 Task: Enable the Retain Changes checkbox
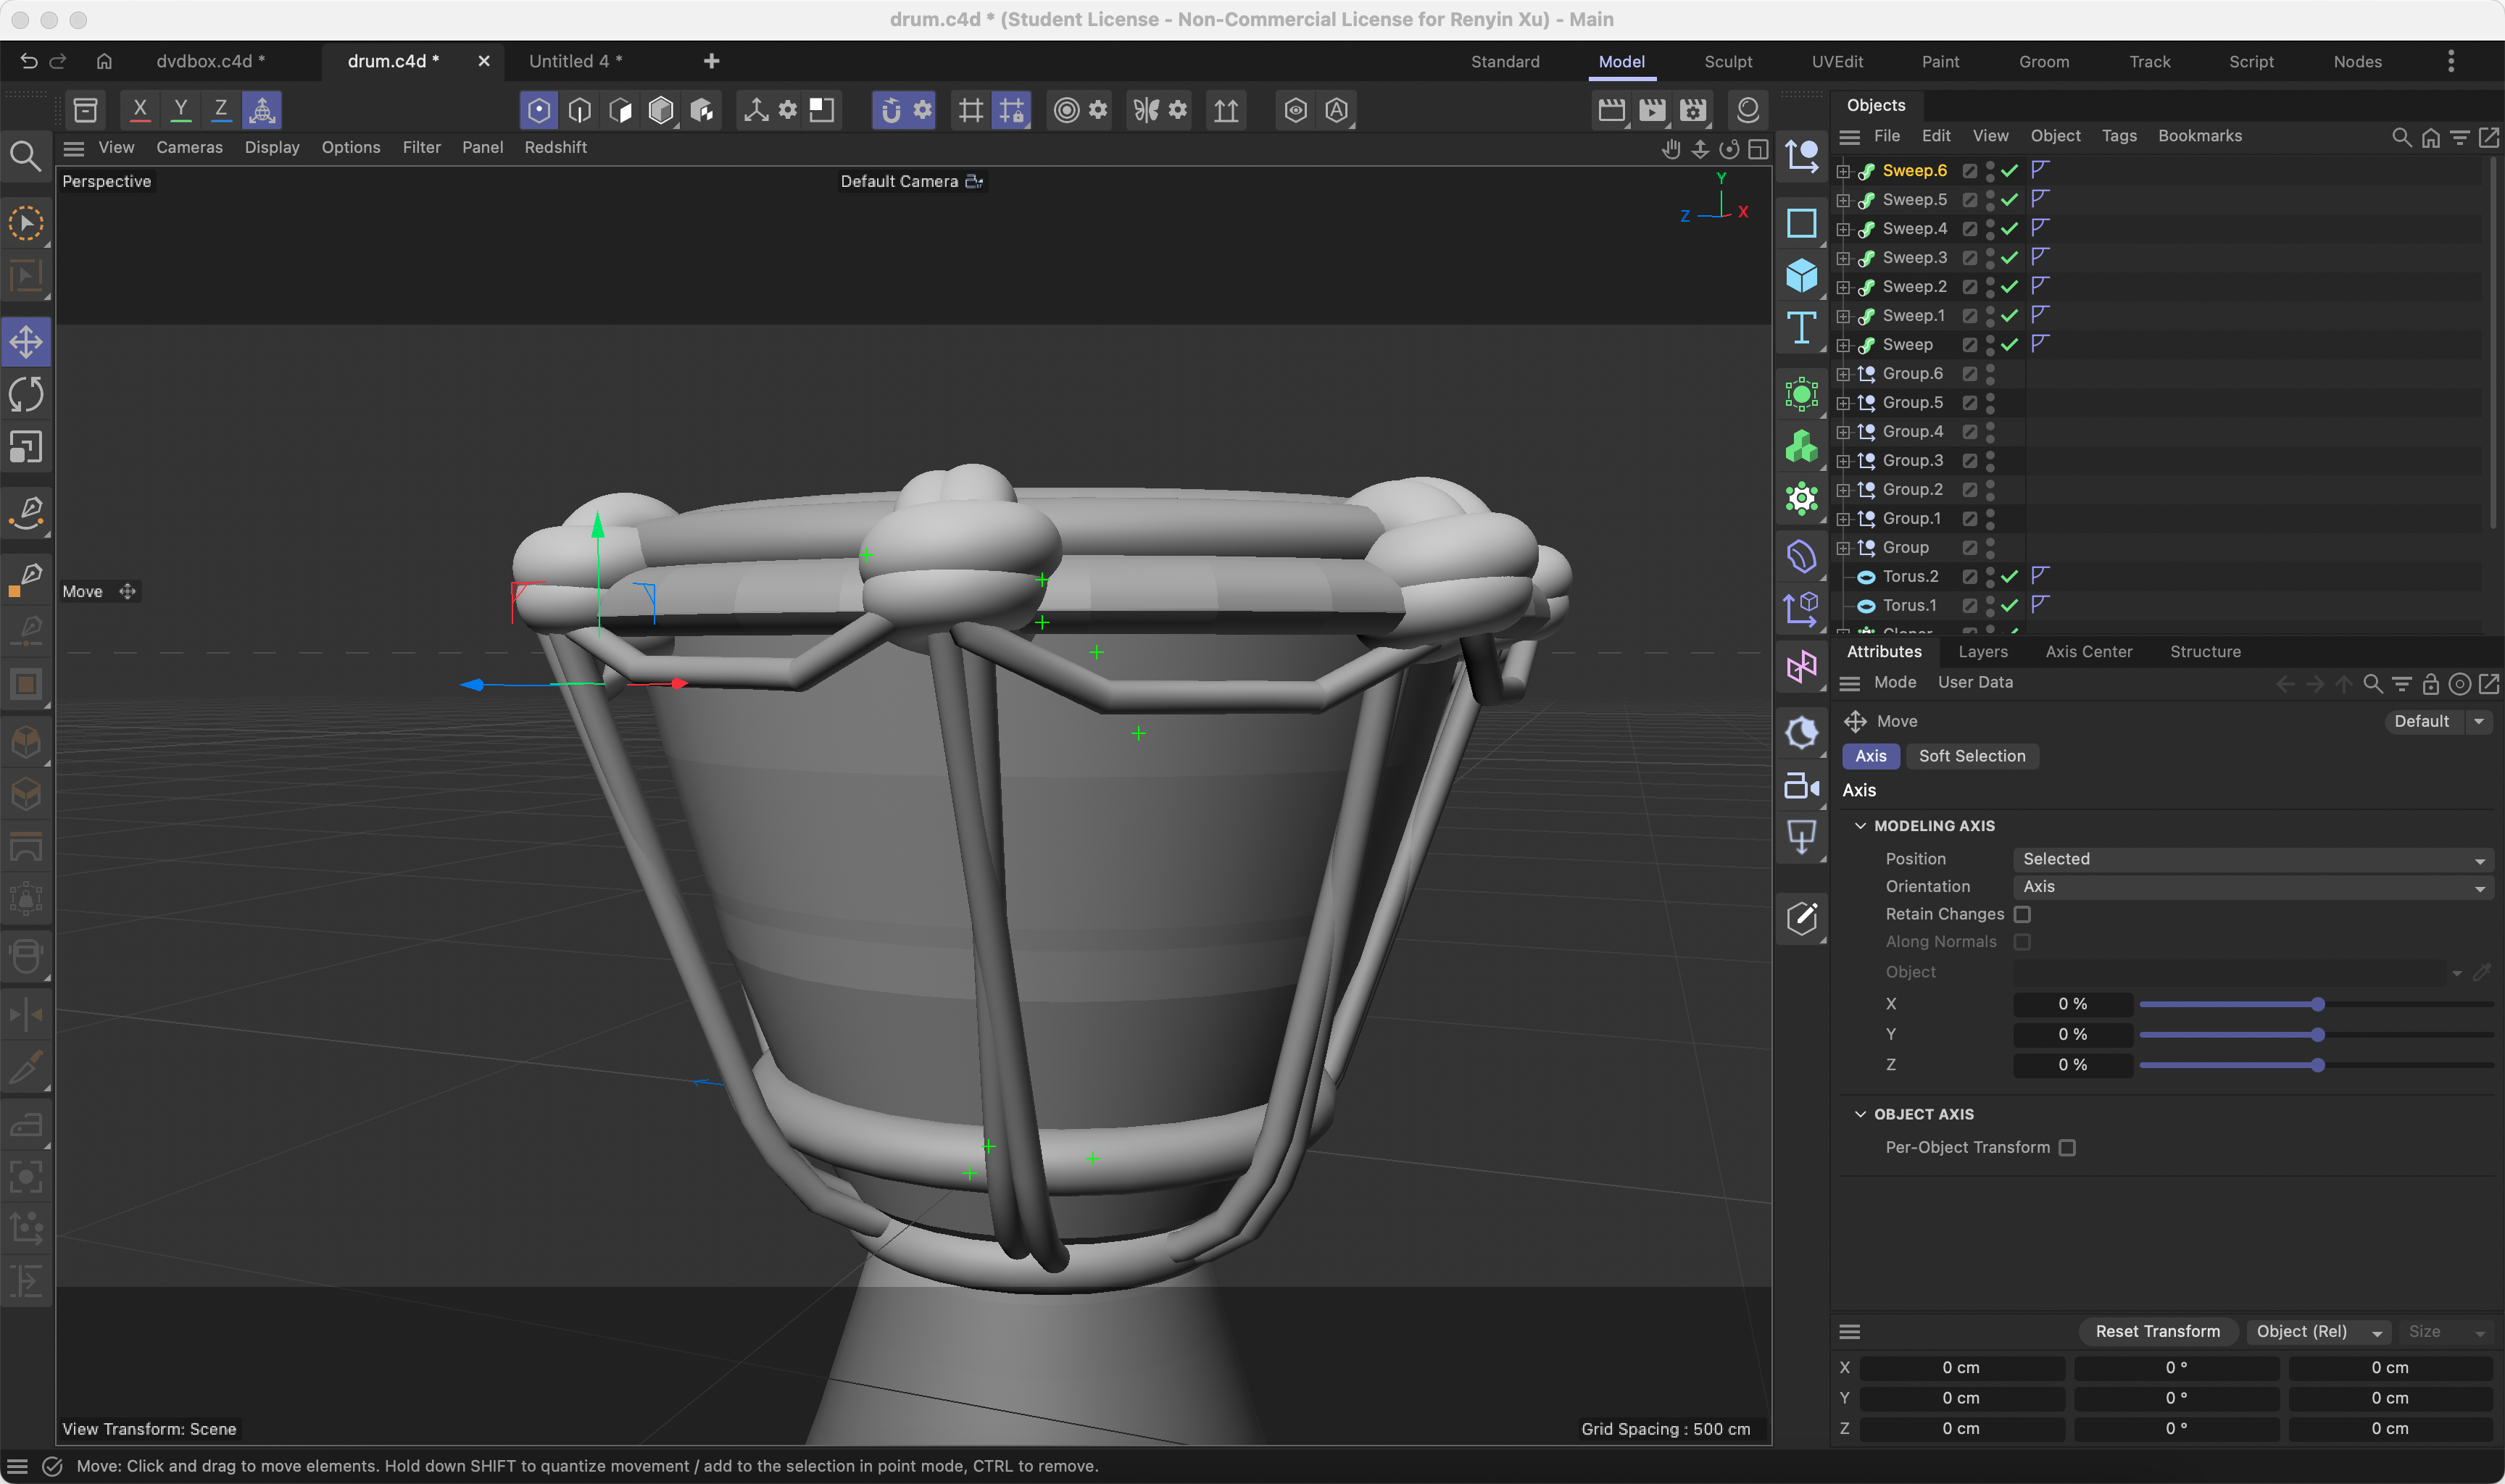2023,914
